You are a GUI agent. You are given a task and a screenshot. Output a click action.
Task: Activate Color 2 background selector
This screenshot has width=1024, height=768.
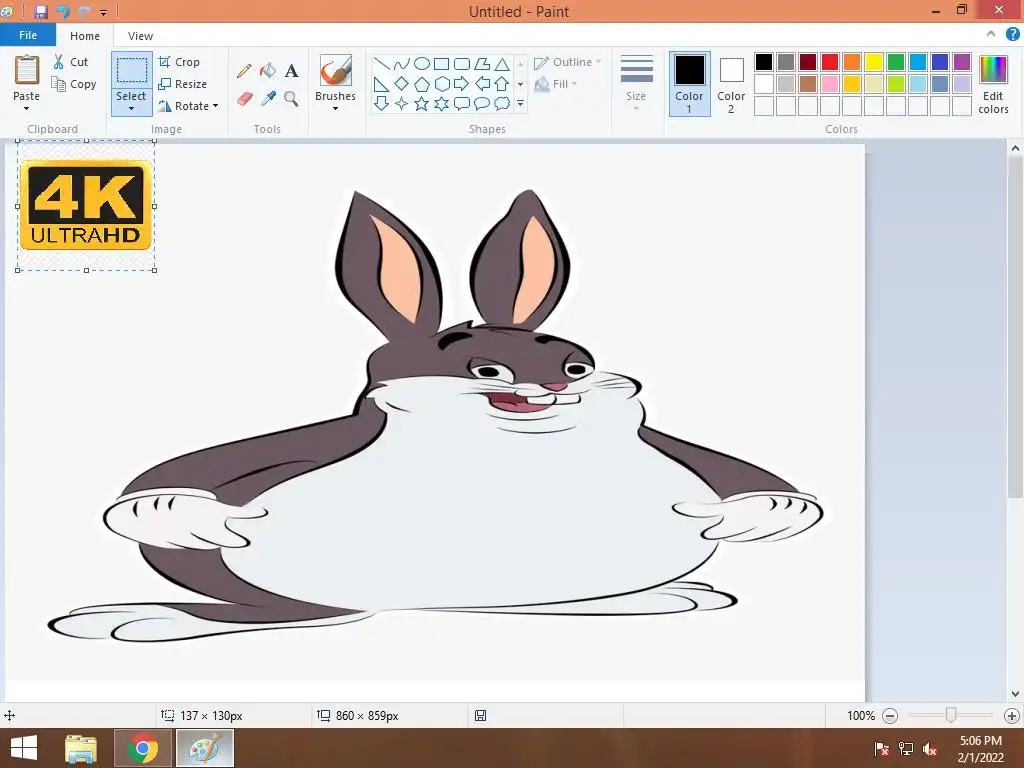(731, 84)
